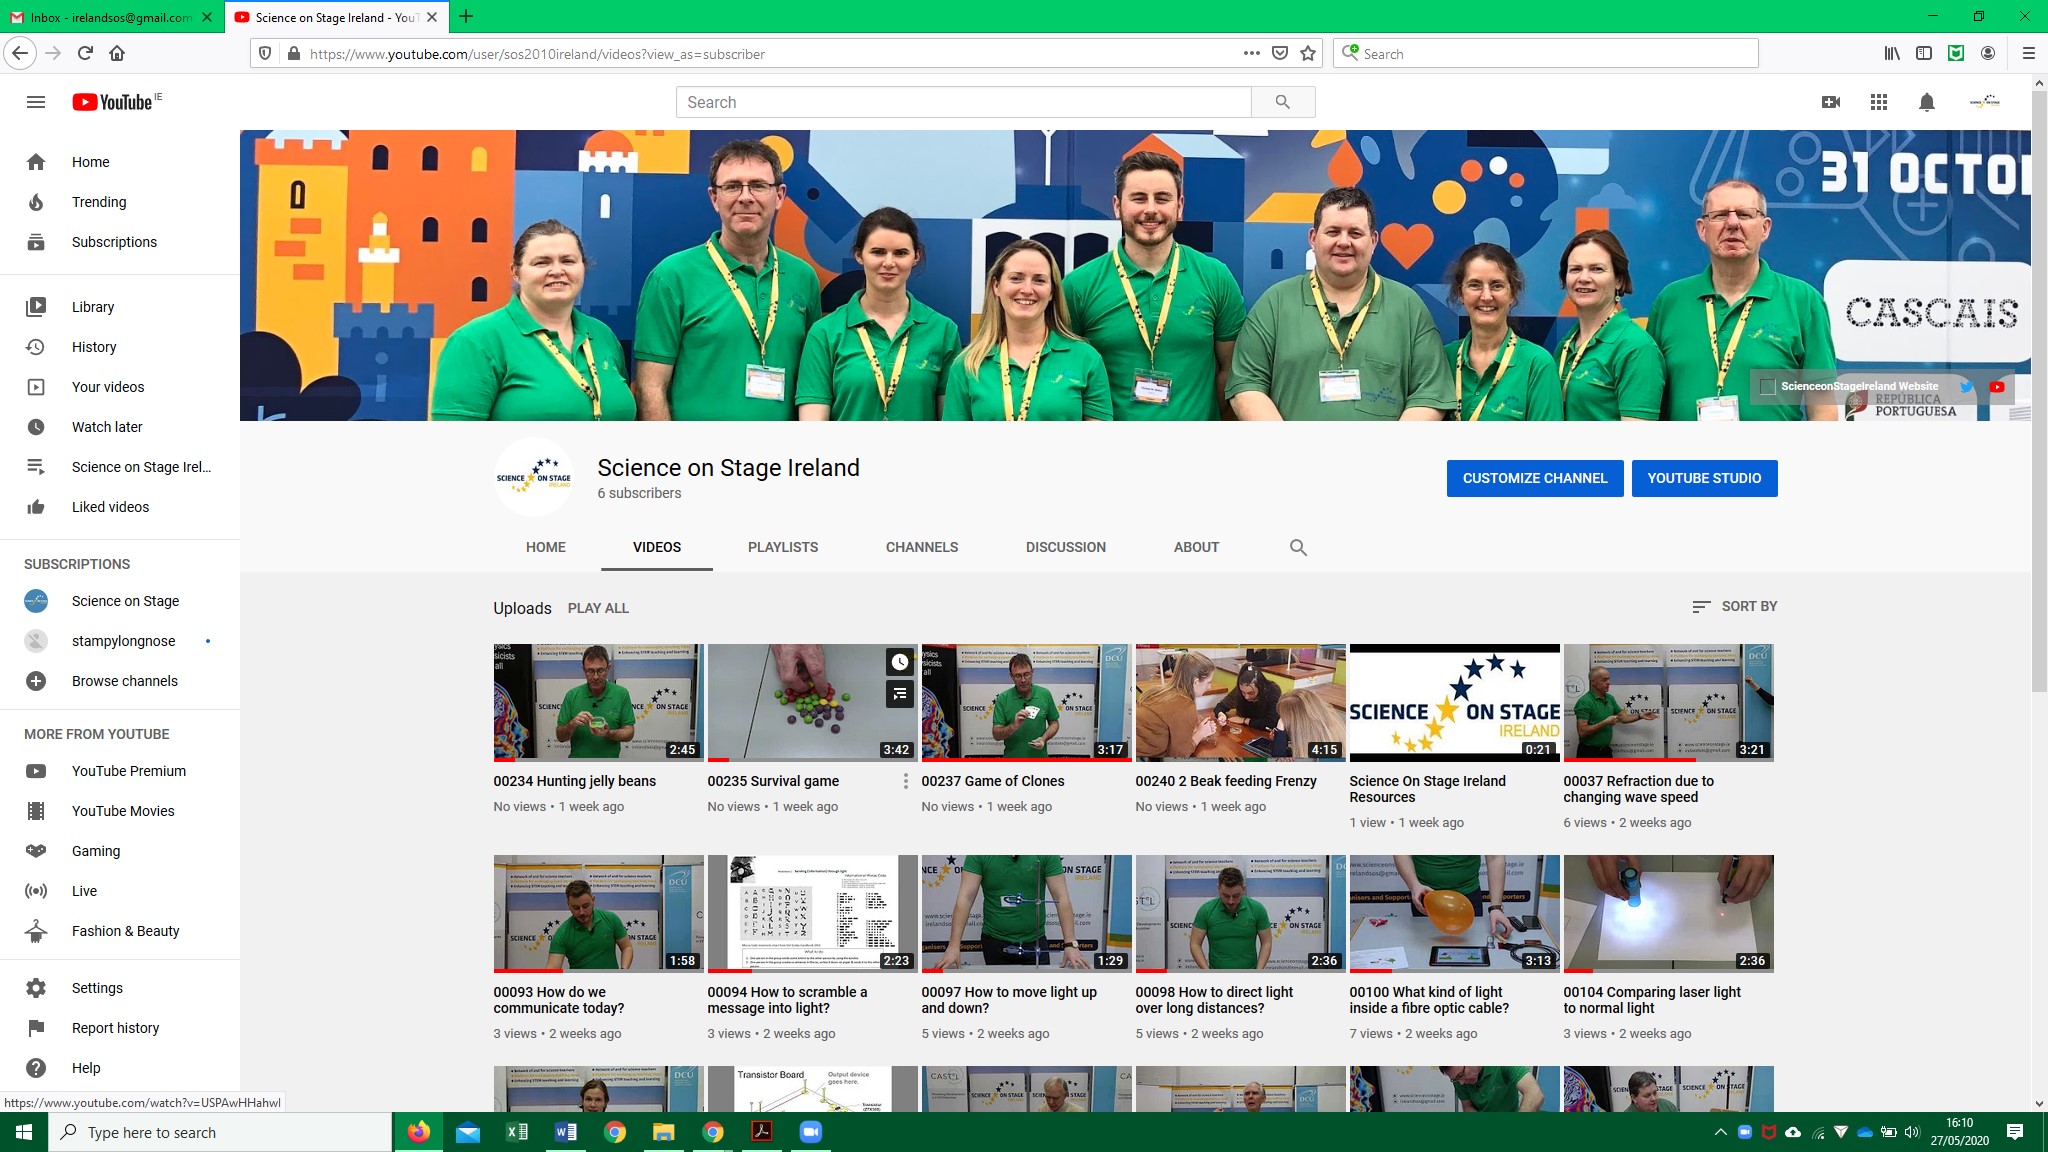2048x1152 pixels.
Task: Click YOUTUBE STUDIO button
Action: [x=1704, y=478]
